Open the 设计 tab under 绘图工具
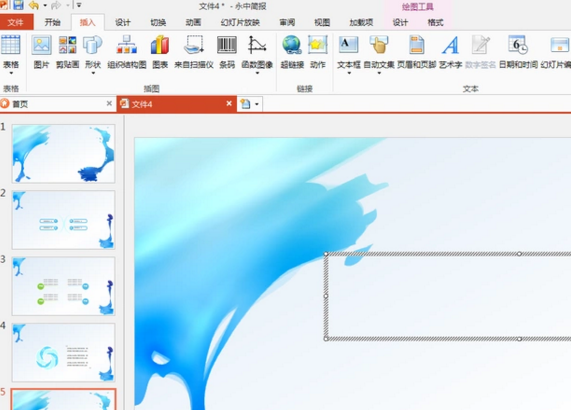 400,22
